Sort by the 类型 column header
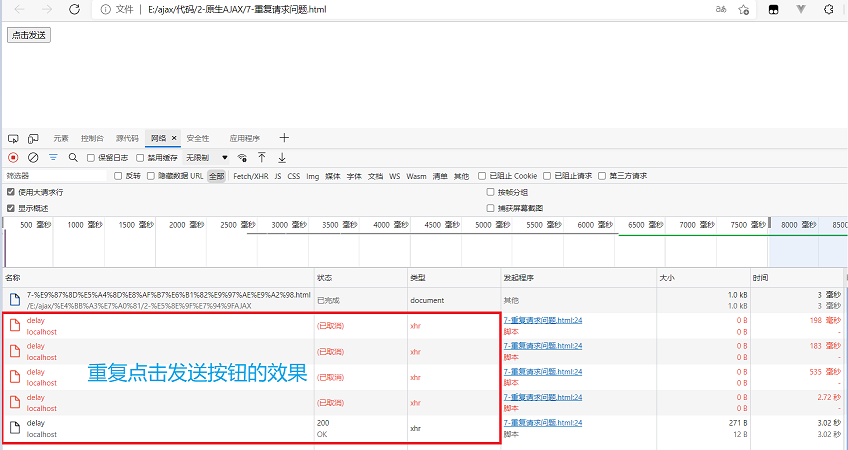 point(454,277)
